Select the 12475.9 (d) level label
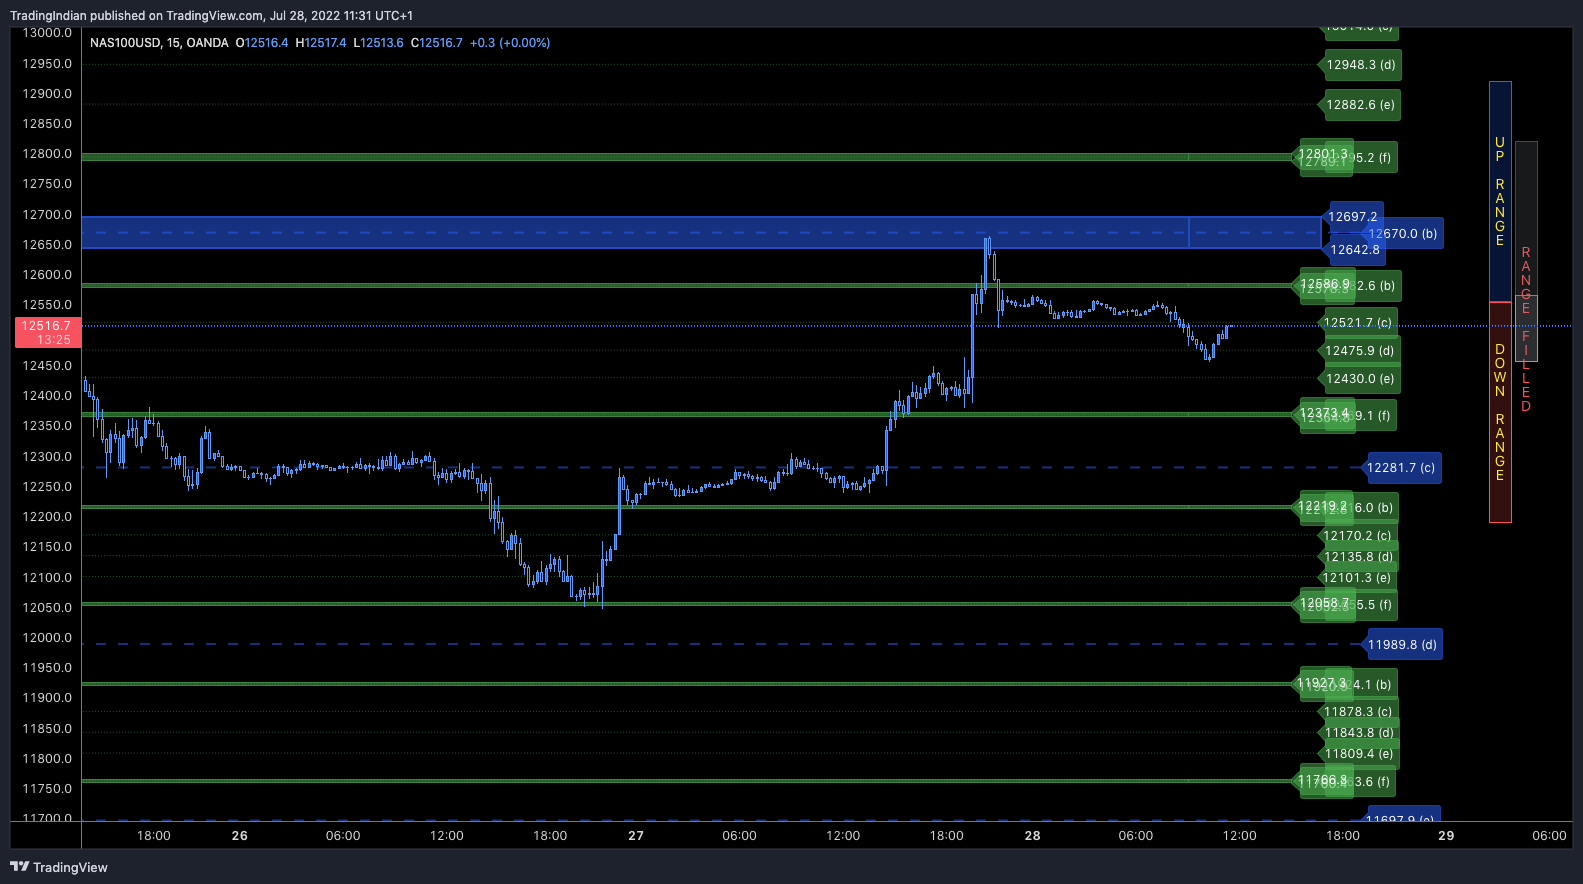The width and height of the screenshot is (1583, 884). [x=1360, y=351]
